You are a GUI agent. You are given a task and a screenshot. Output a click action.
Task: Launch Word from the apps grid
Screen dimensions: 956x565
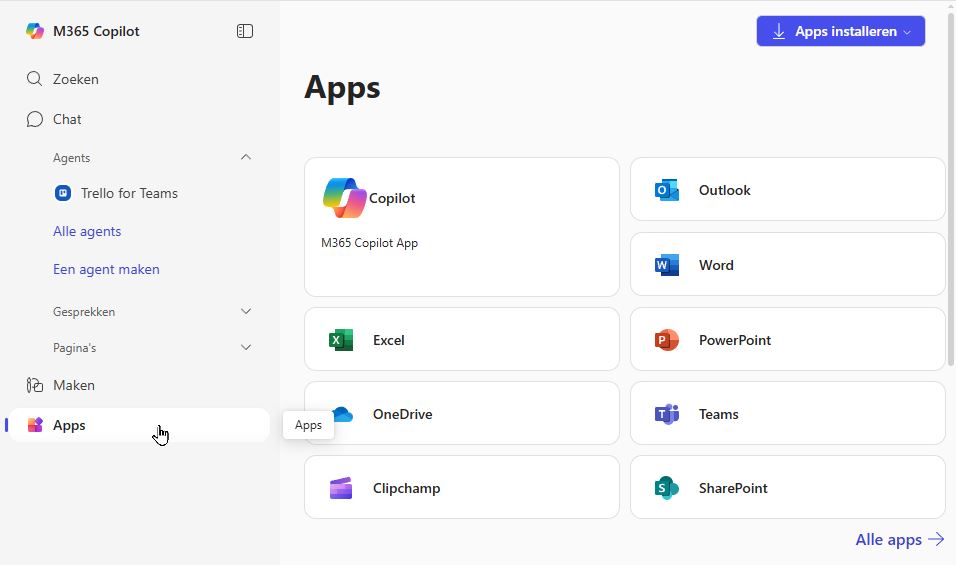666,265
